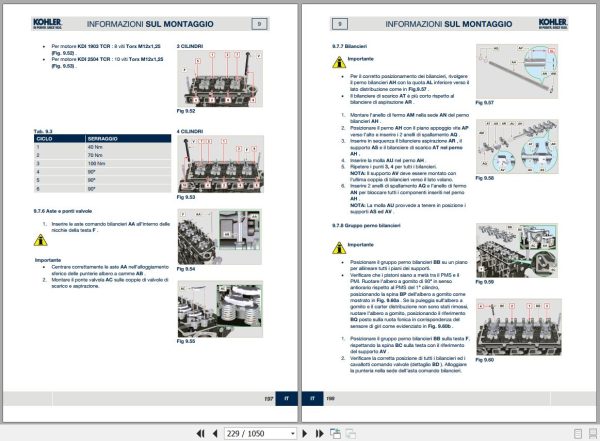Click the Fig 9.54 rocker rods image
Viewport: 600px width, 441px height.
coord(220,237)
